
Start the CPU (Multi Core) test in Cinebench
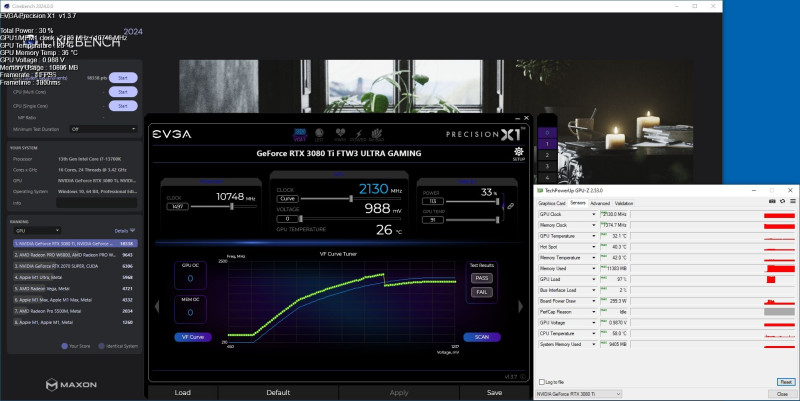coord(123,92)
